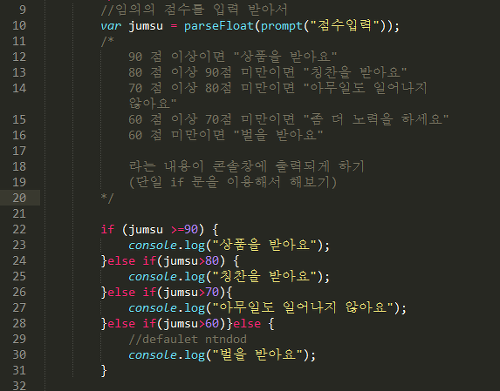Click the comment (단일 if 문을 이용해서 해보기)

(233, 182)
